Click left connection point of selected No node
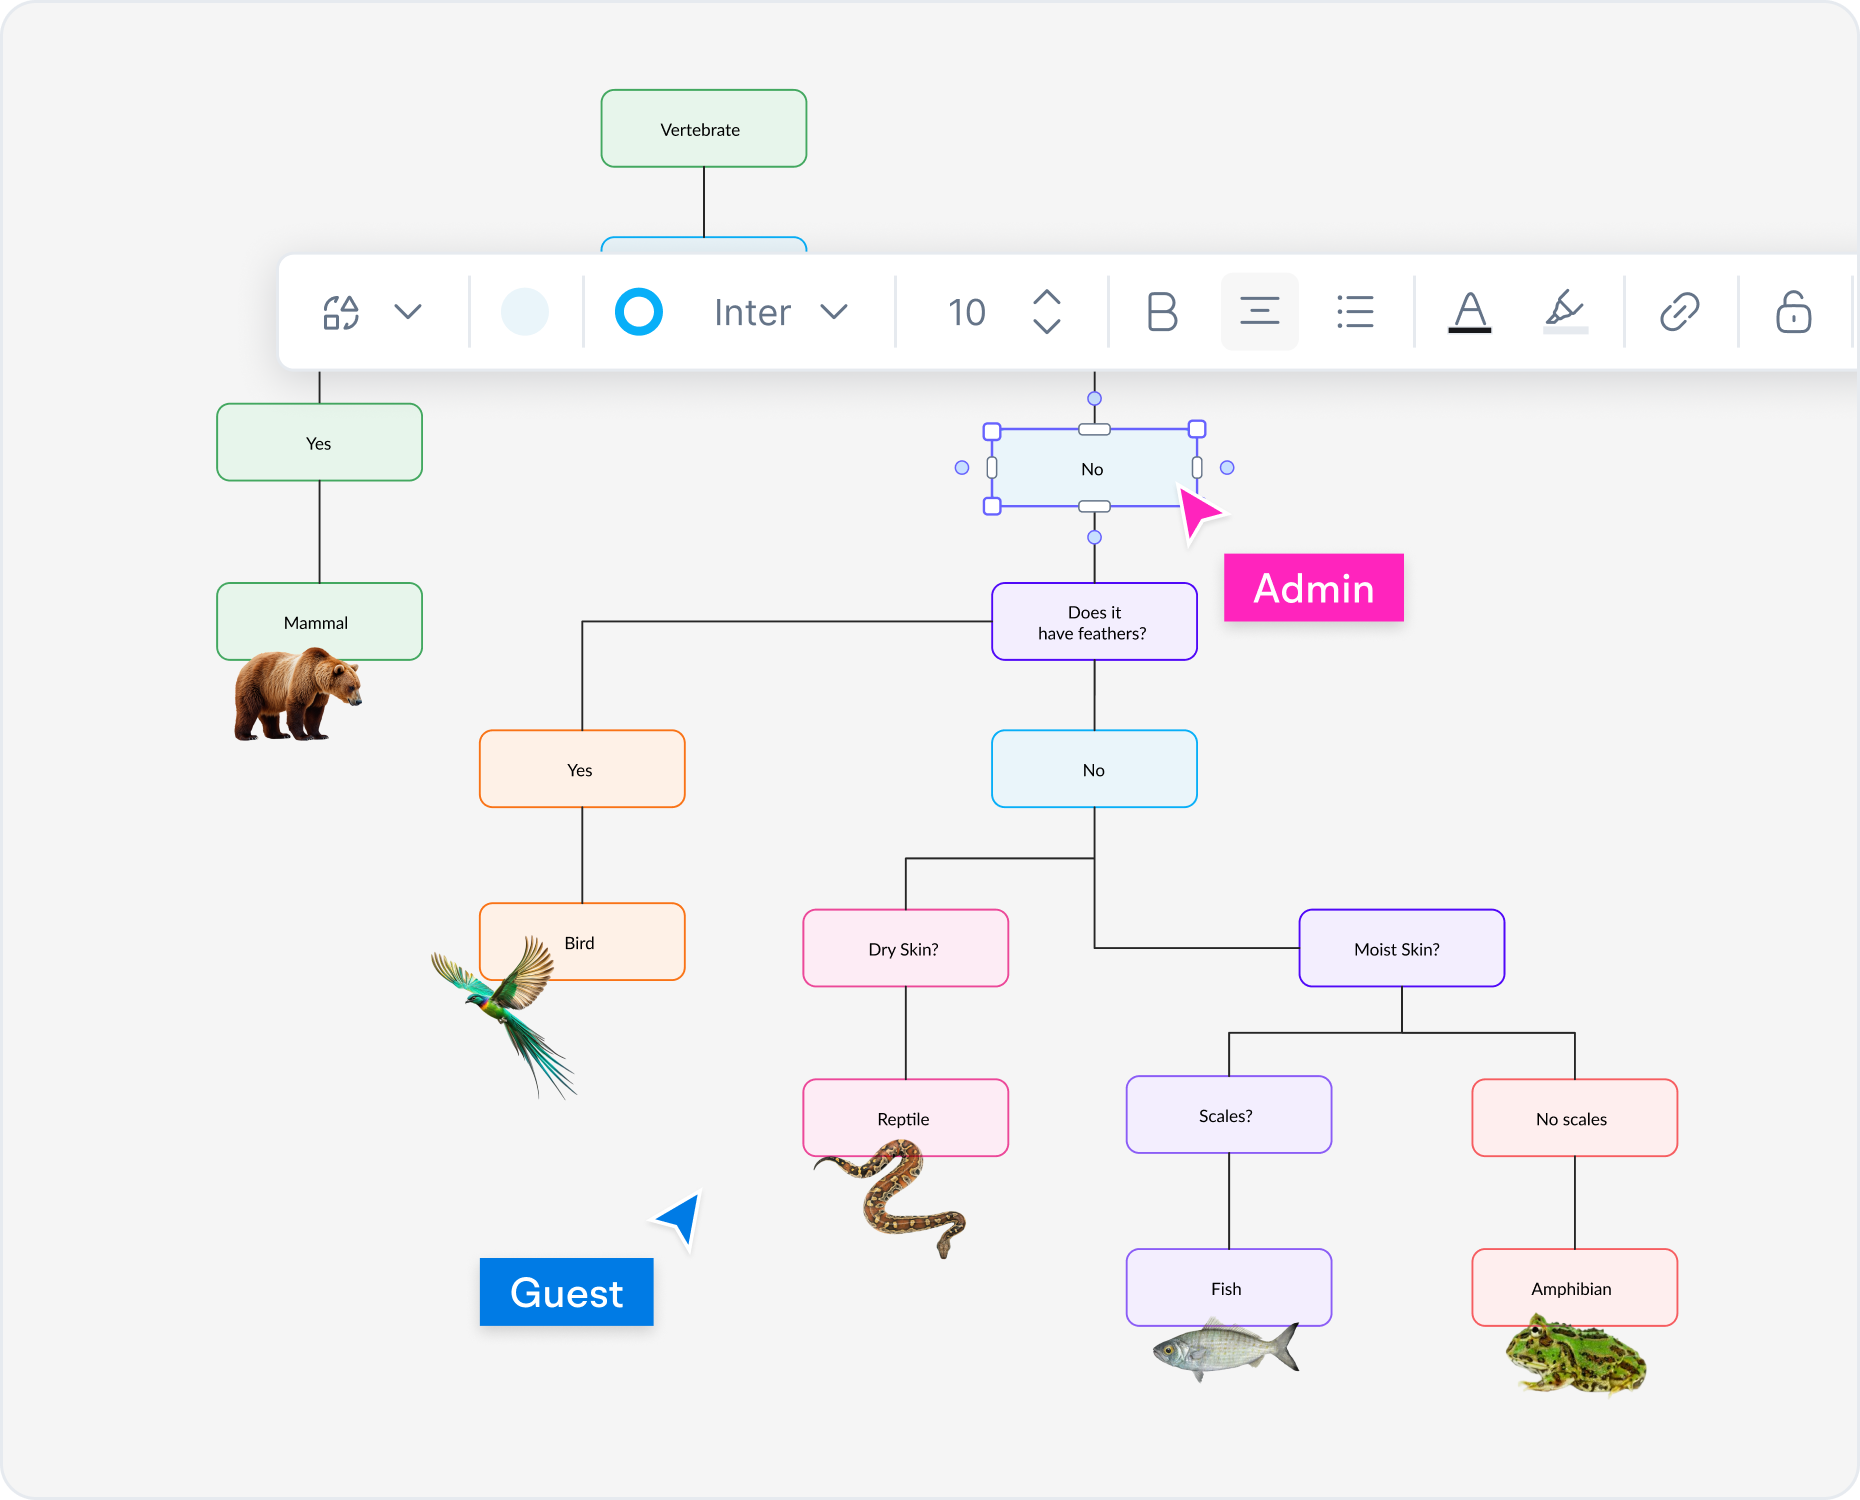1860x1500 pixels. pos(962,467)
